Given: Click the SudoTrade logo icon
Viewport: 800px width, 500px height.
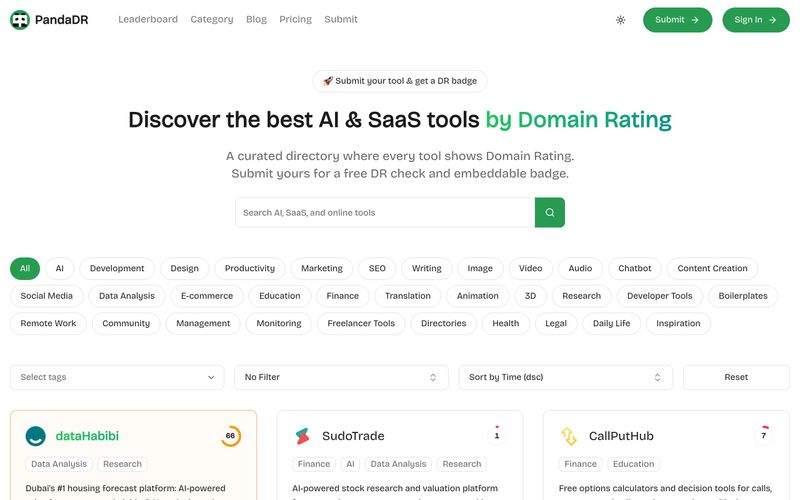Looking at the screenshot, I should click(302, 436).
